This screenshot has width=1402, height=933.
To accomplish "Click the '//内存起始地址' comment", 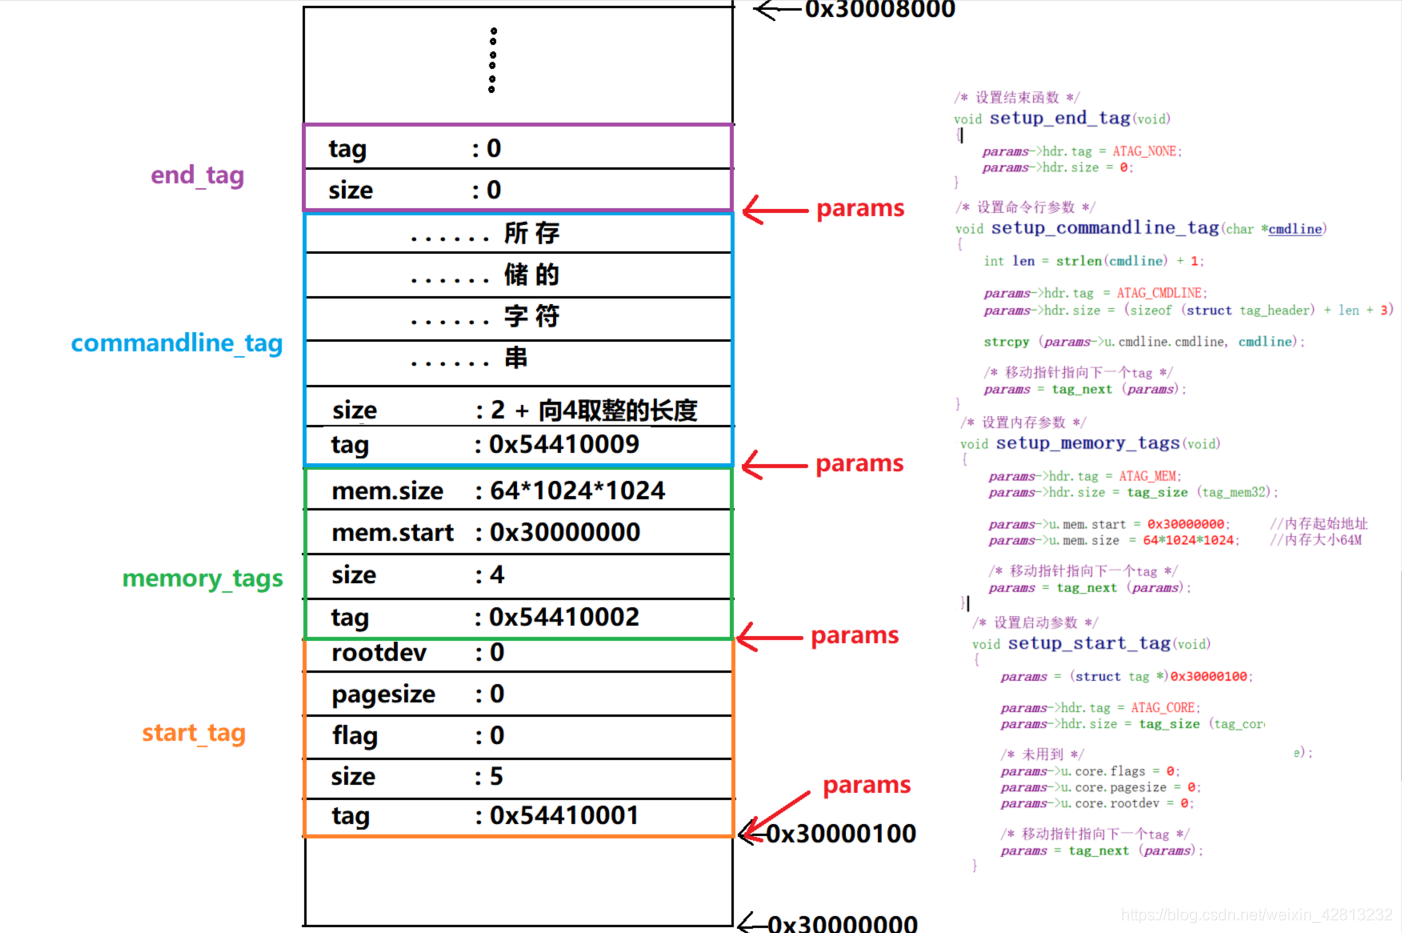I will 1318,524.
